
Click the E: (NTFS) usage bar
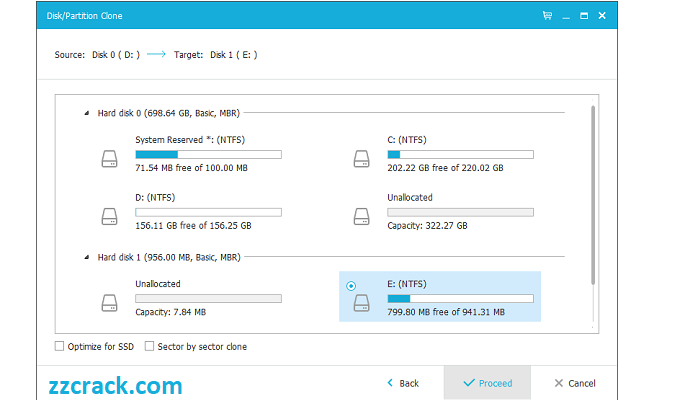(x=460, y=299)
